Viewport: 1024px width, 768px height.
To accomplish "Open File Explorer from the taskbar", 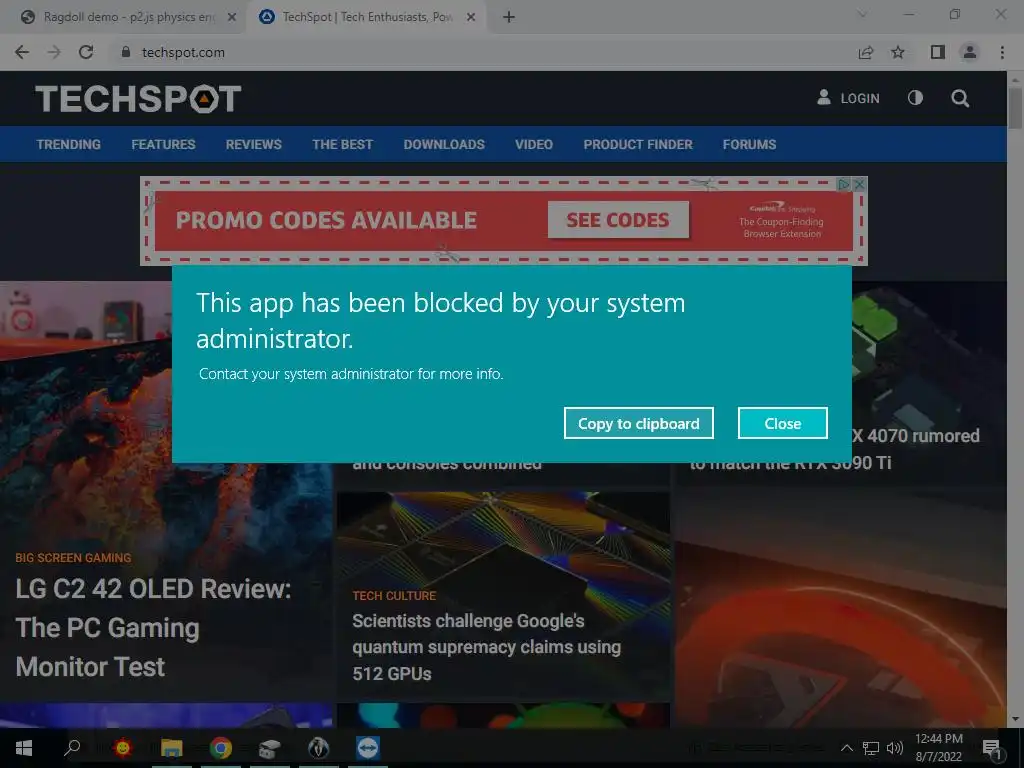I will coord(172,748).
